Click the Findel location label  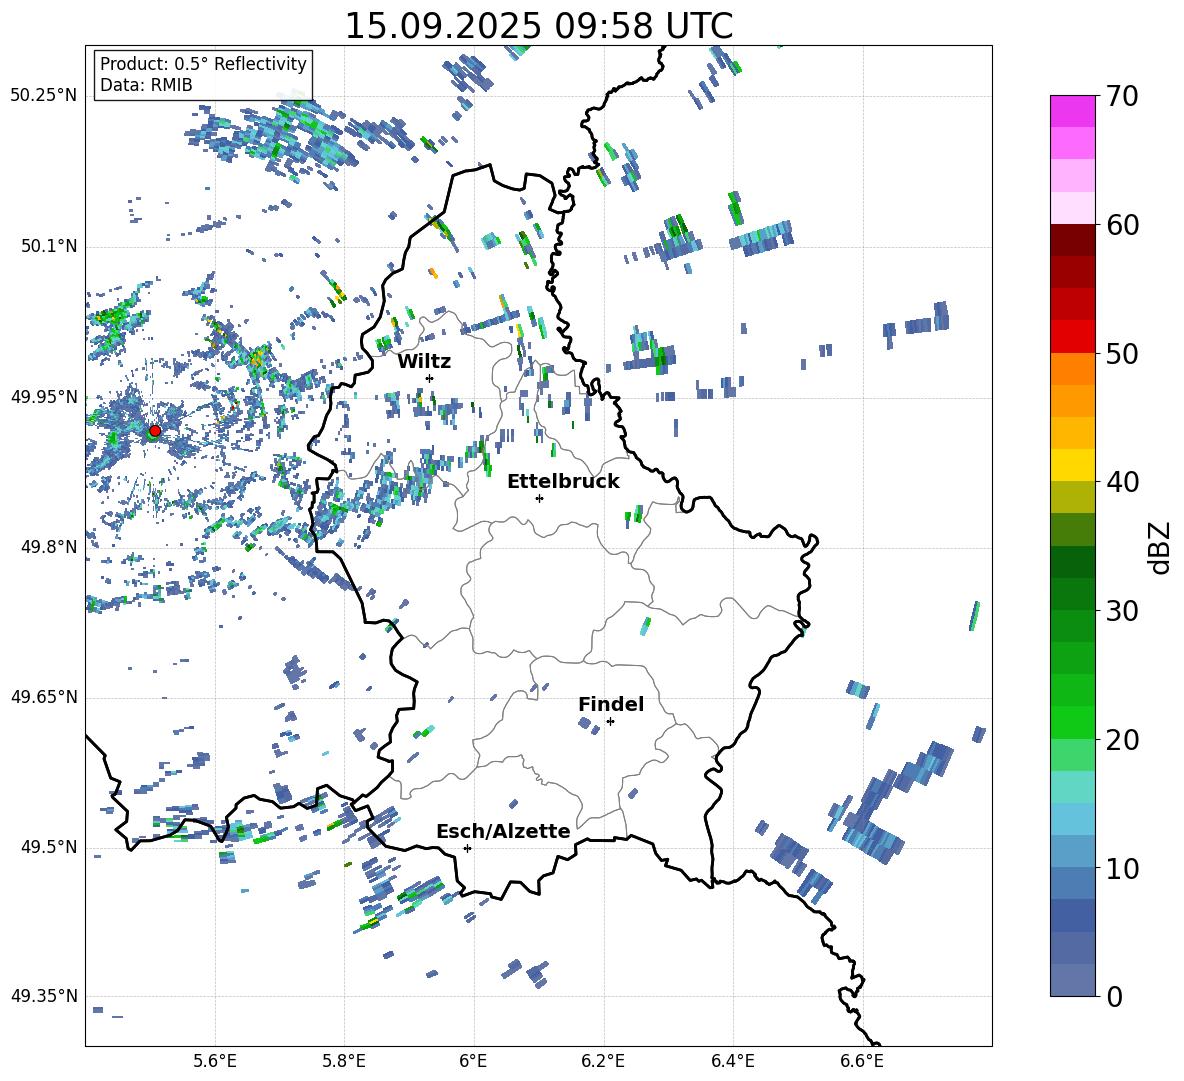pyautogui.click(x=611, y=704)
